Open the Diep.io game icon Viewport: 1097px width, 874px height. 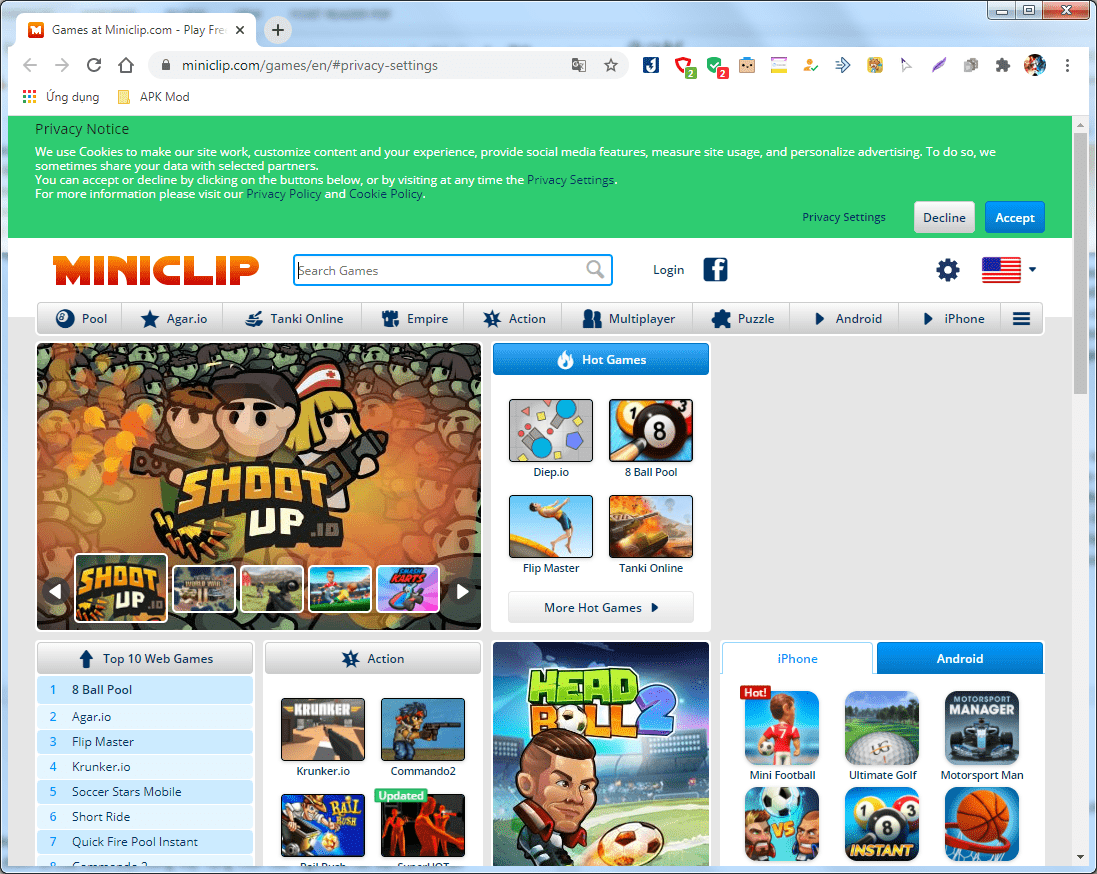tap(551, 430)
